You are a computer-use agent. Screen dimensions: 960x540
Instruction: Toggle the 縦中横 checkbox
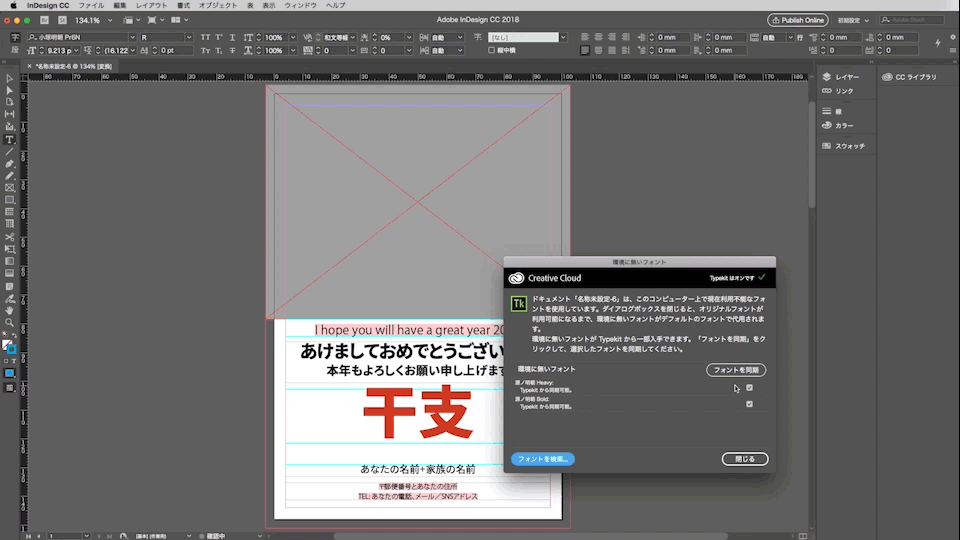point(492,51)
